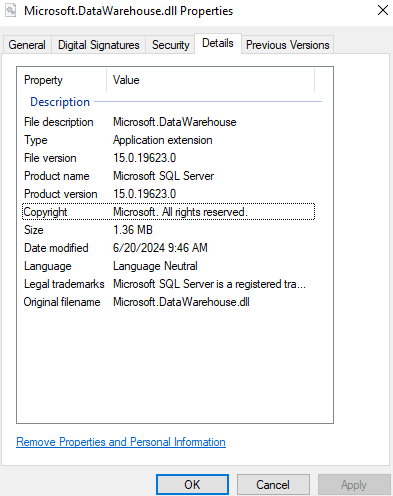Select the Legal trademarks row

pyautogui.click(x=169, y=284)
